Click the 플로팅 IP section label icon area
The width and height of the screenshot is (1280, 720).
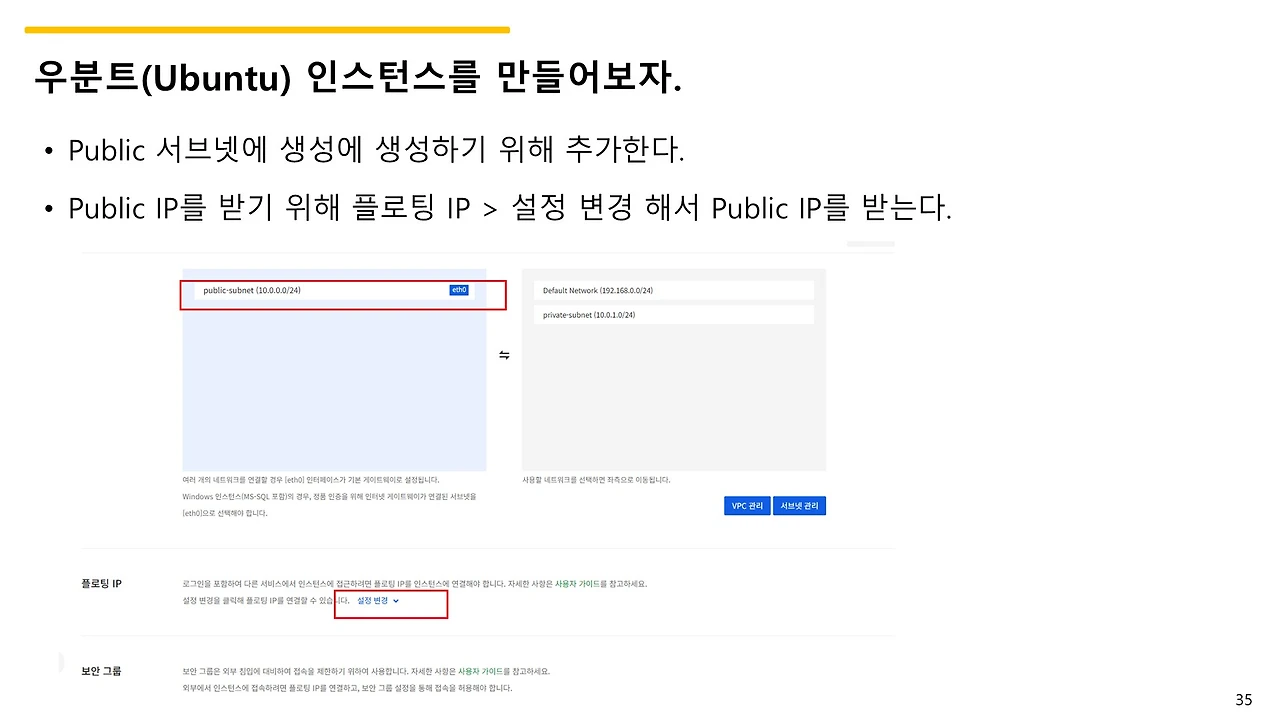coord(101,583)
